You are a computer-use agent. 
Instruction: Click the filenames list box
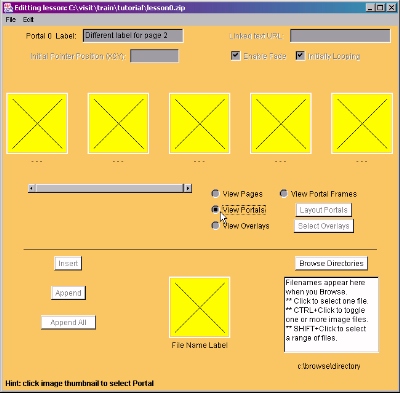tap(331, 314)
